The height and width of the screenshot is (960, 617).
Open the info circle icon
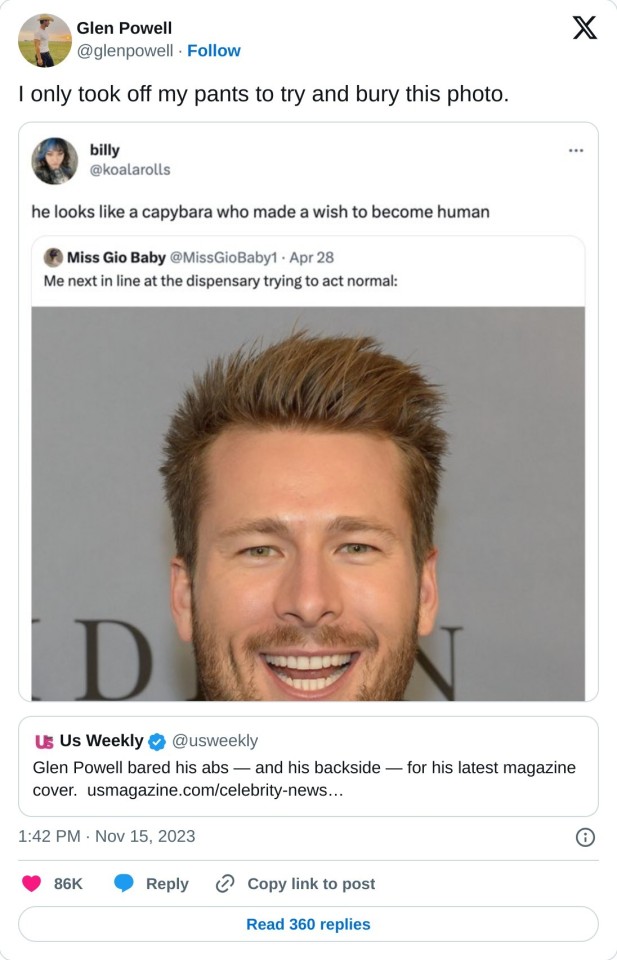(585, 837)
